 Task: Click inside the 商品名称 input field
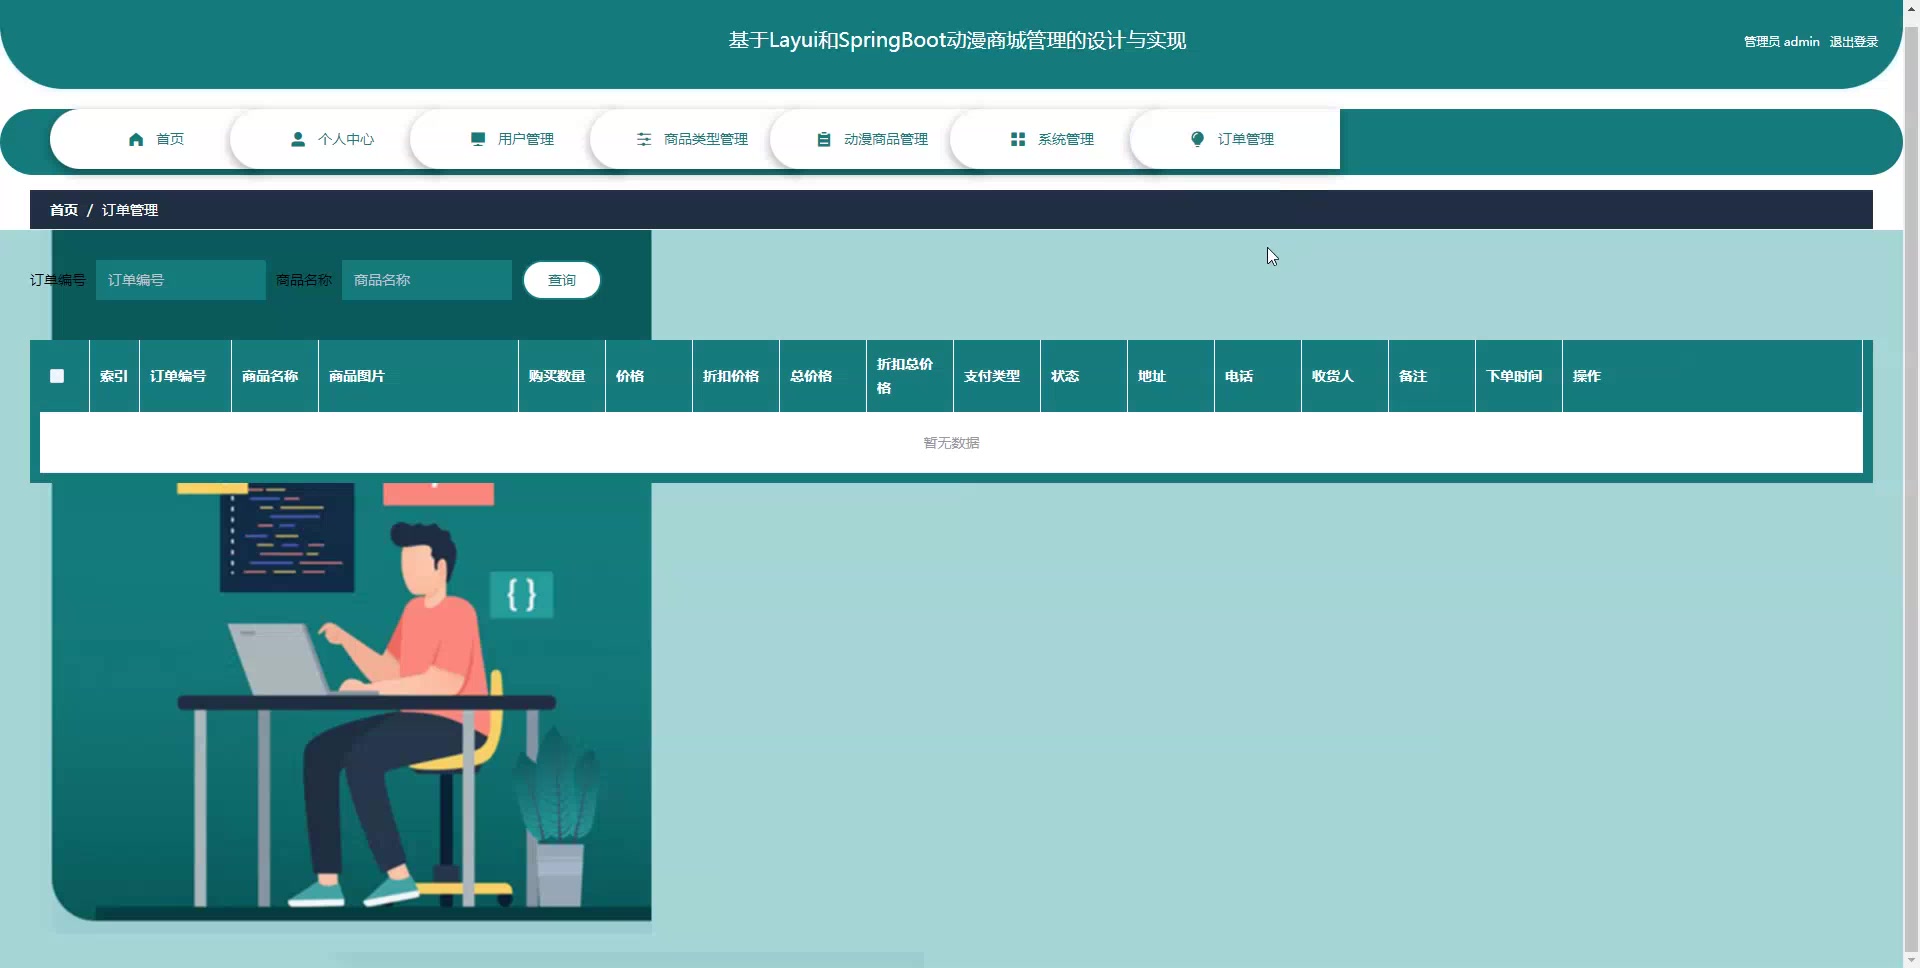pyautogui.click(x=426, y=280)
